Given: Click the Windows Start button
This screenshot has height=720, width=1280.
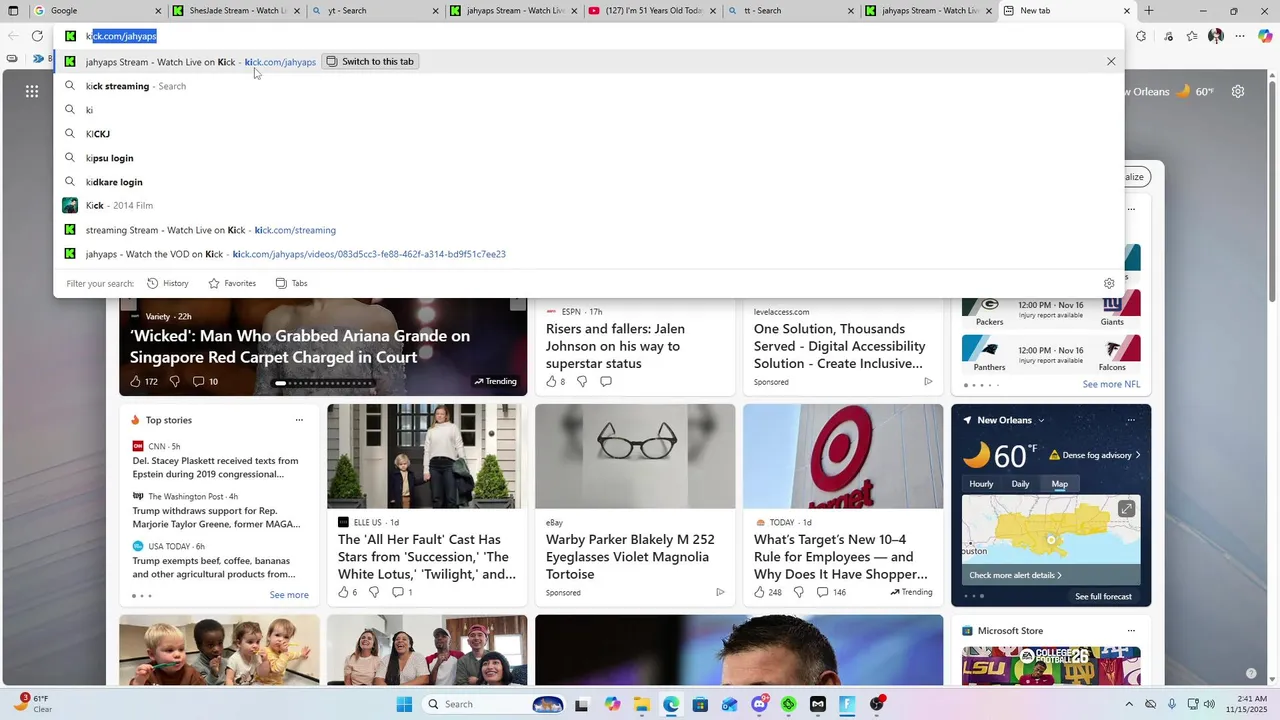Looking at the screenshot, I should [404, 704].
